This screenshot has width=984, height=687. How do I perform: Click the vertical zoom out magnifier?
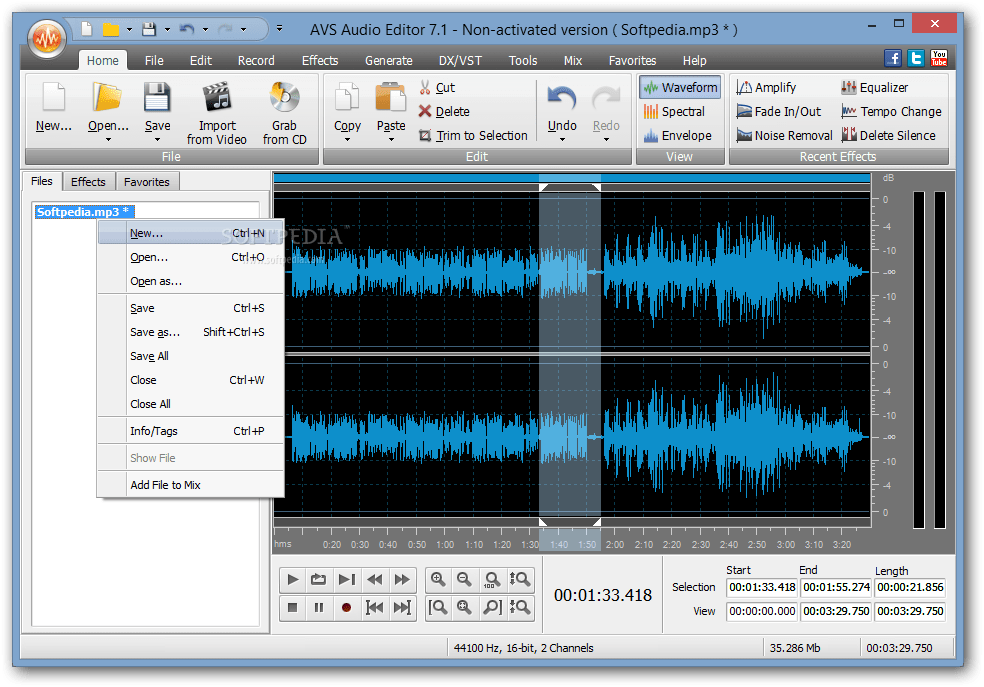[x=520, y=607]
